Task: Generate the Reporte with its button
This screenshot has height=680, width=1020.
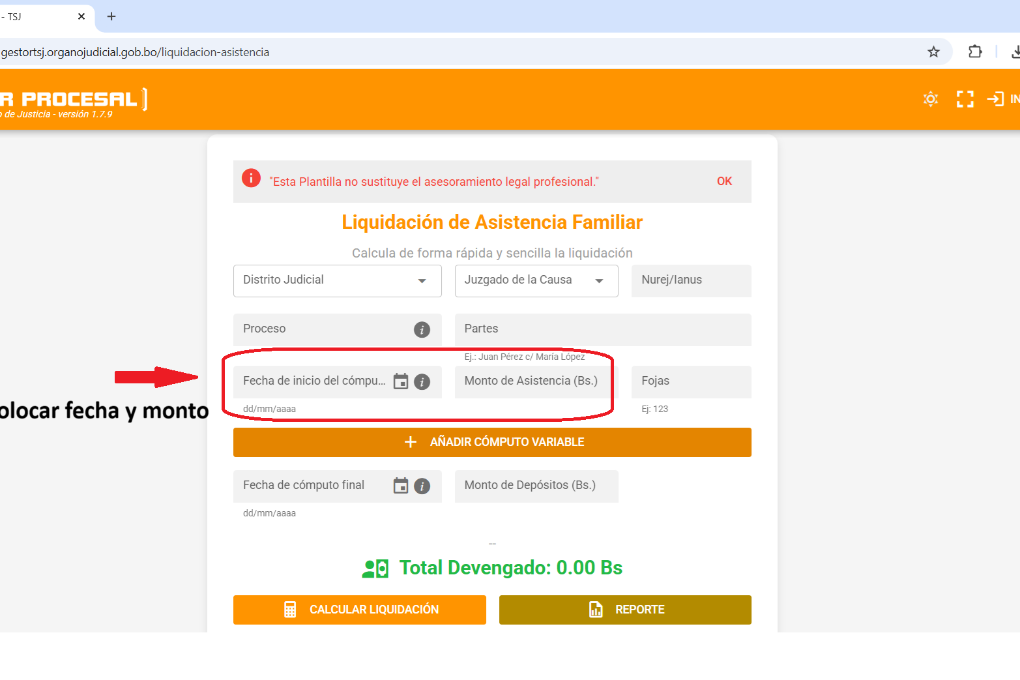Action: (625, 610)
